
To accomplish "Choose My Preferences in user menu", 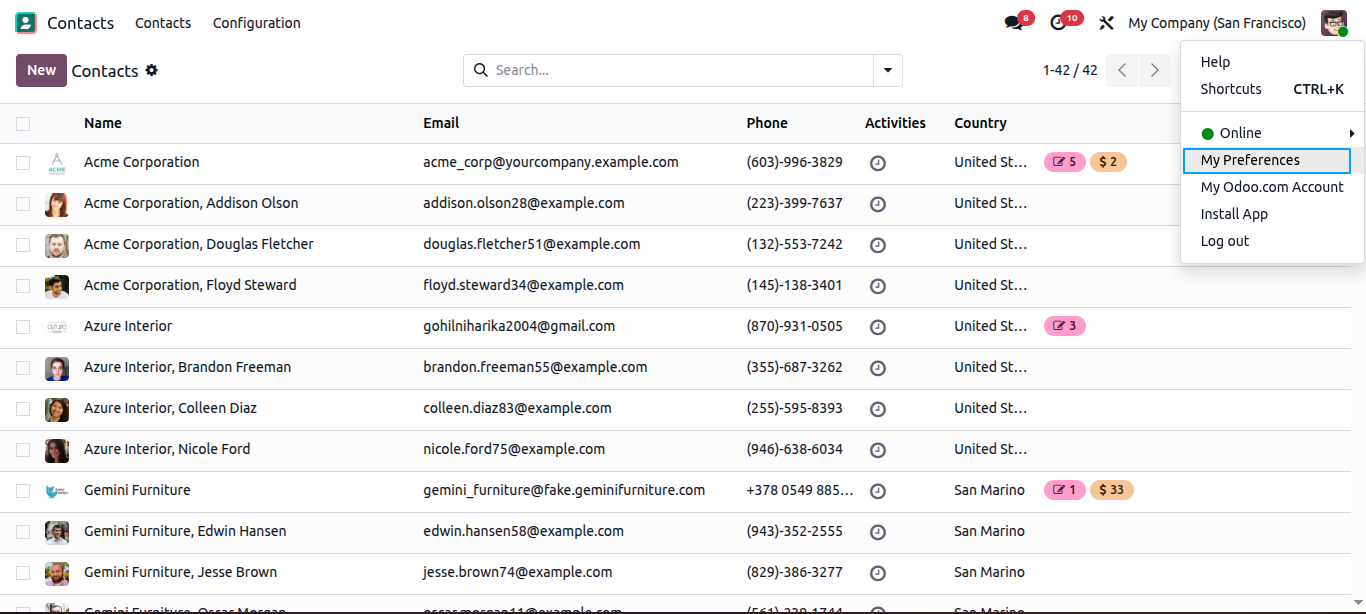I will pyautogui.click(x=1267, y=160).
